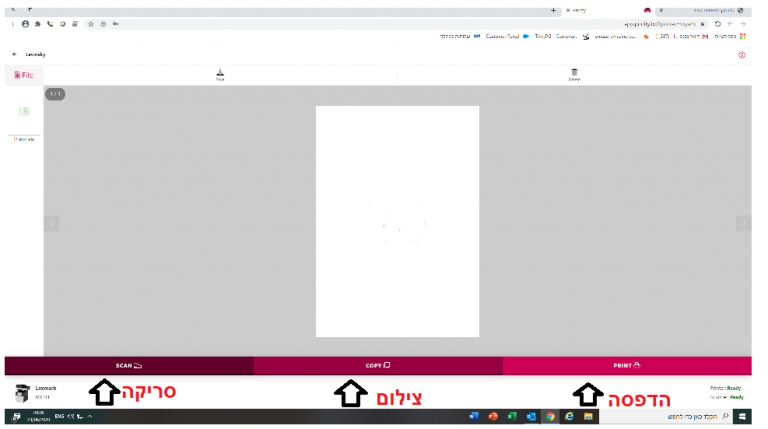Go to previous page arrow
Image resolution: width=768 pixels, height=429 pixels.
(x=51, y=223)
